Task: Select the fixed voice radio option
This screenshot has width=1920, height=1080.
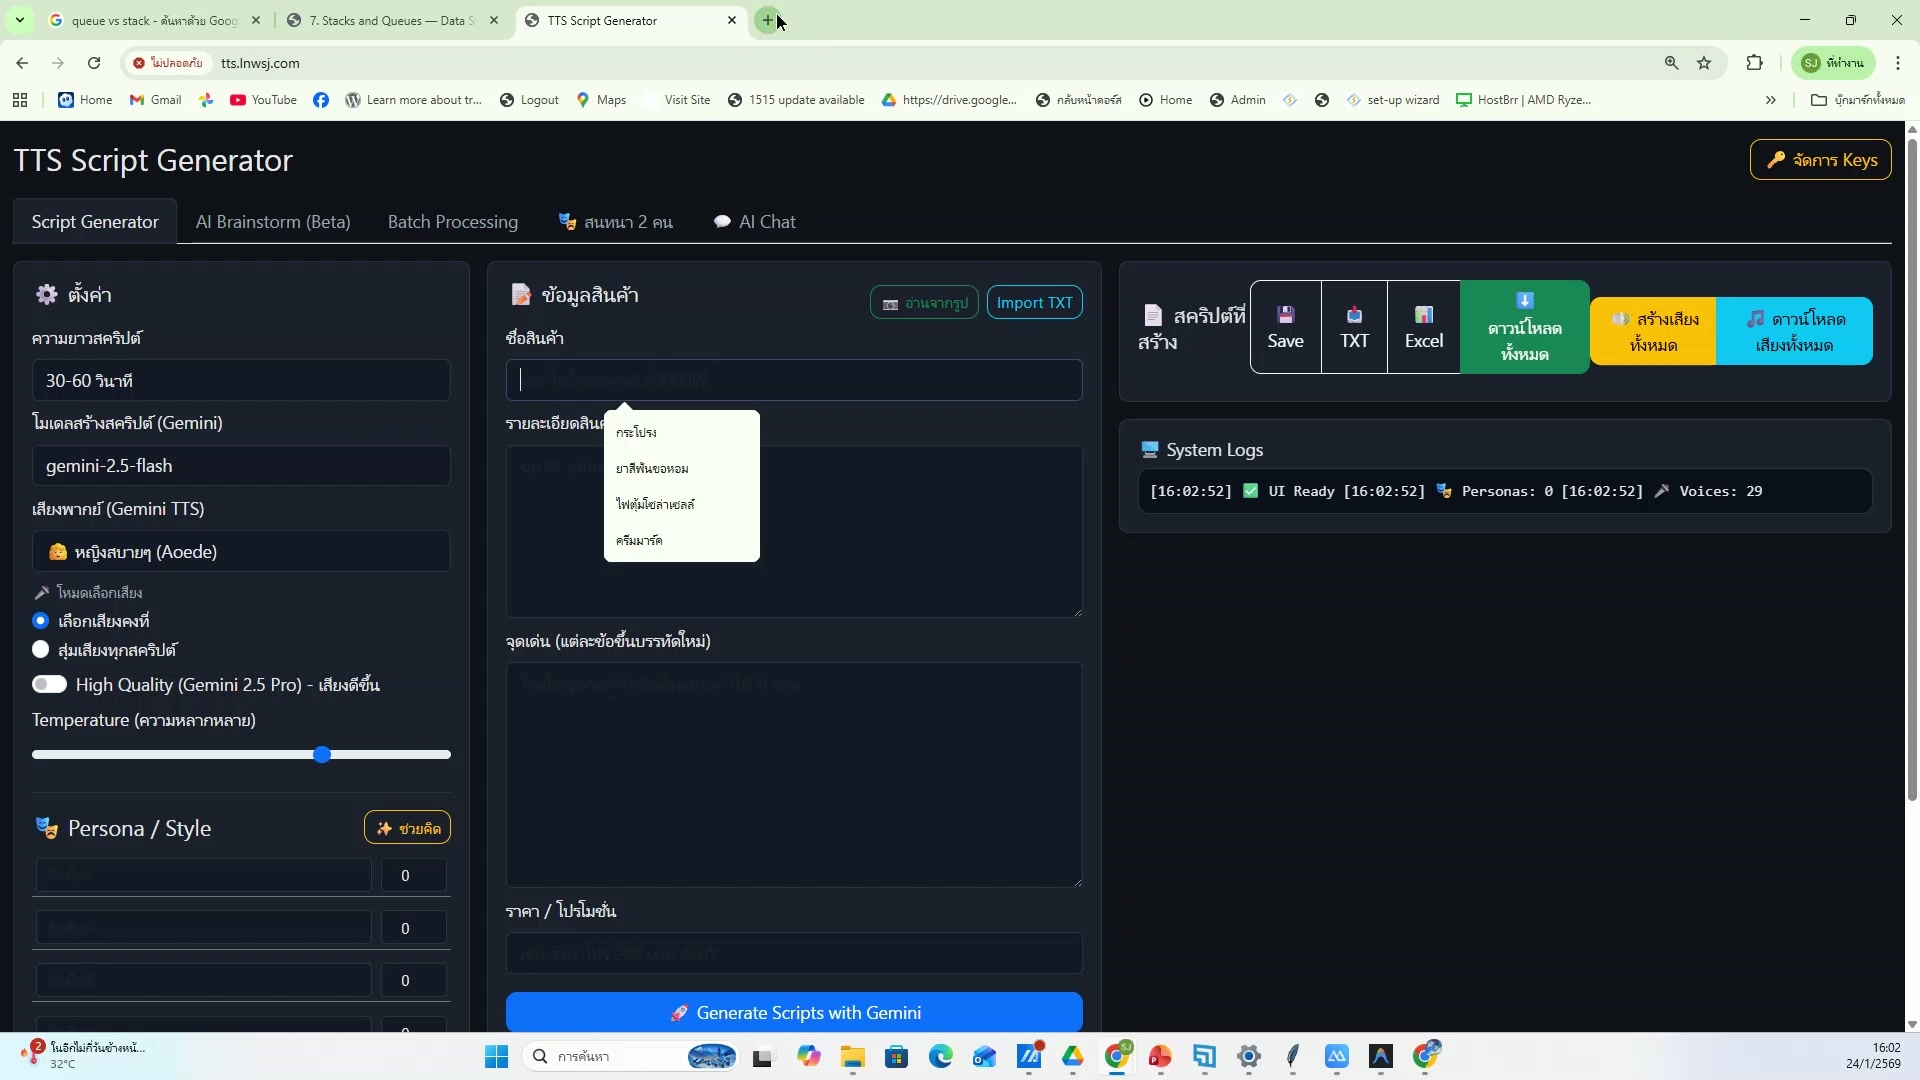Action: (x=41, y=621)
